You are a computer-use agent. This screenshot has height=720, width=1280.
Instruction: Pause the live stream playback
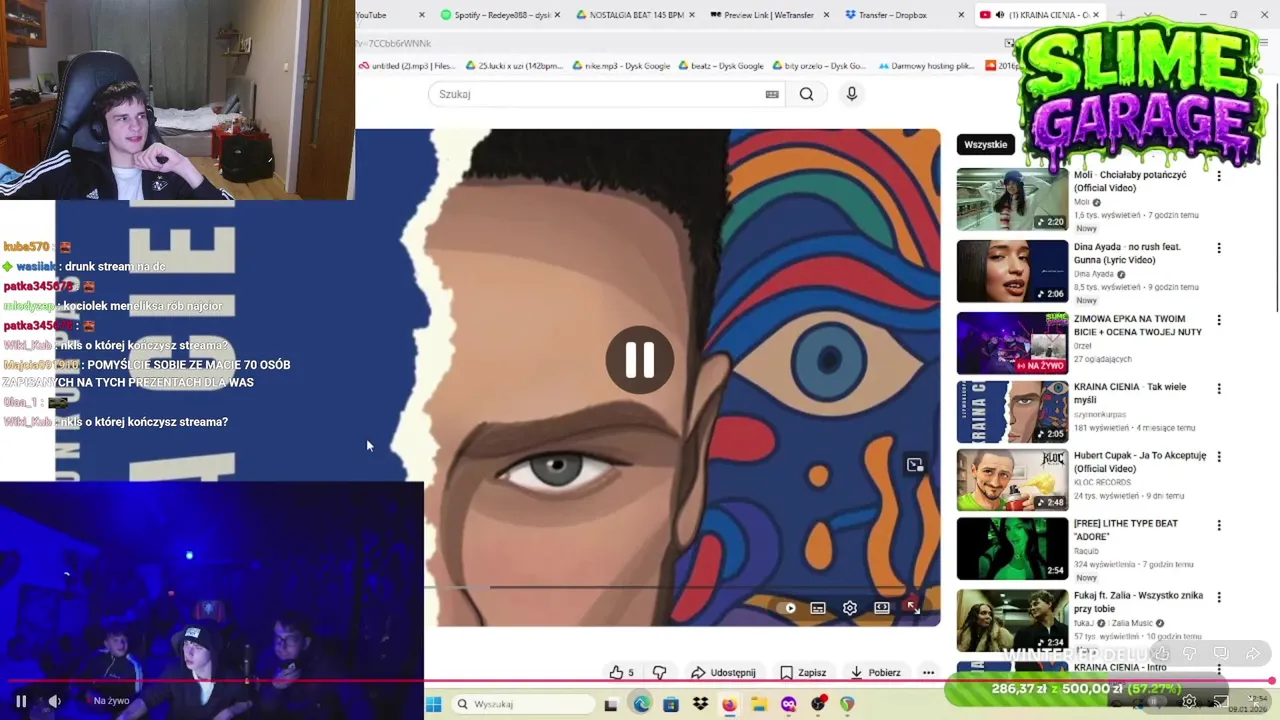pos(20,701)
